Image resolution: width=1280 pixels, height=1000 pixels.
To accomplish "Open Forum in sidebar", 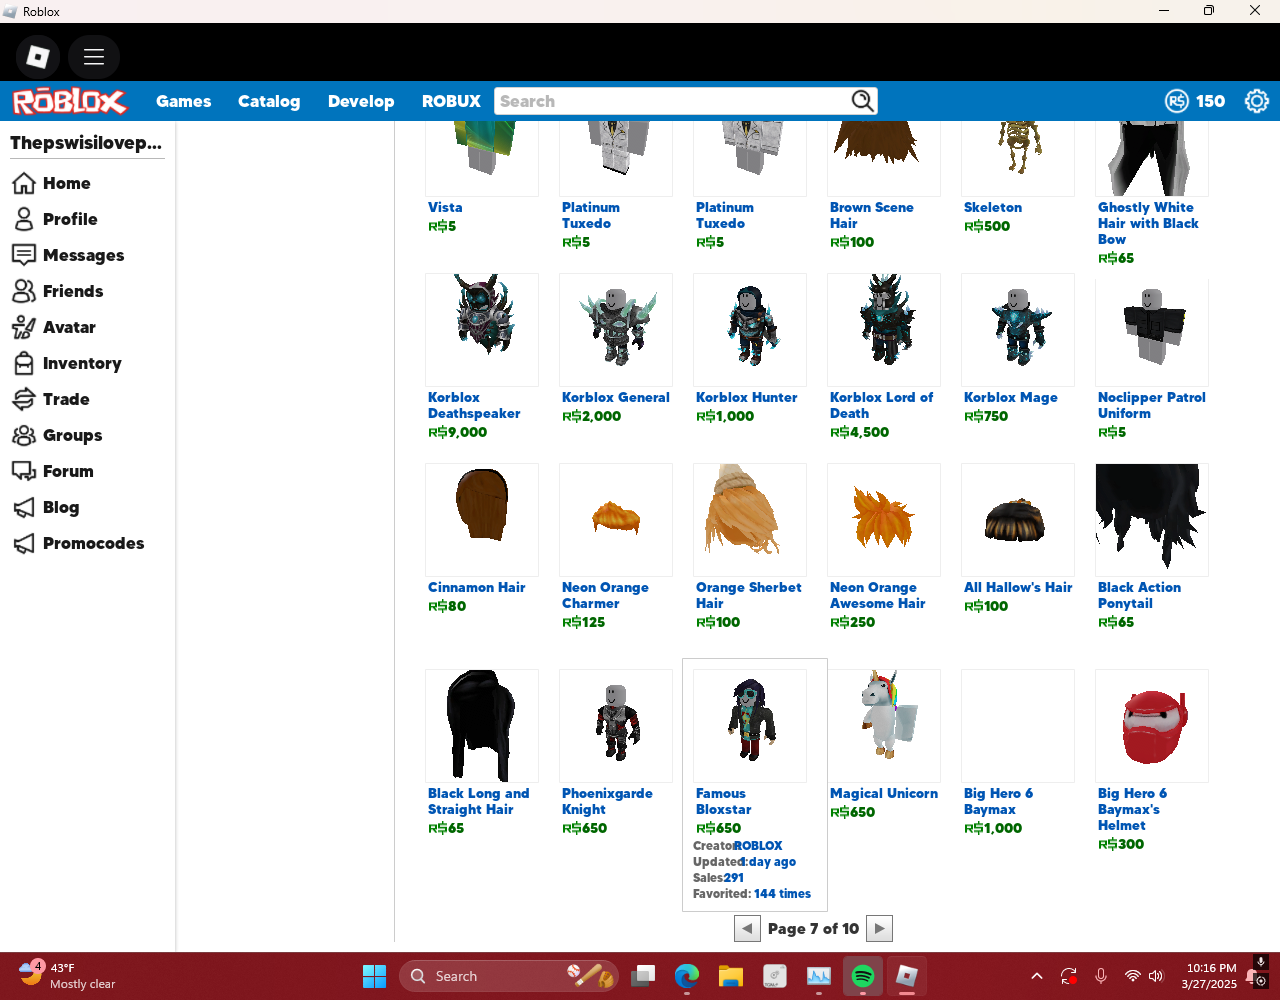I will tap(53, 471).
